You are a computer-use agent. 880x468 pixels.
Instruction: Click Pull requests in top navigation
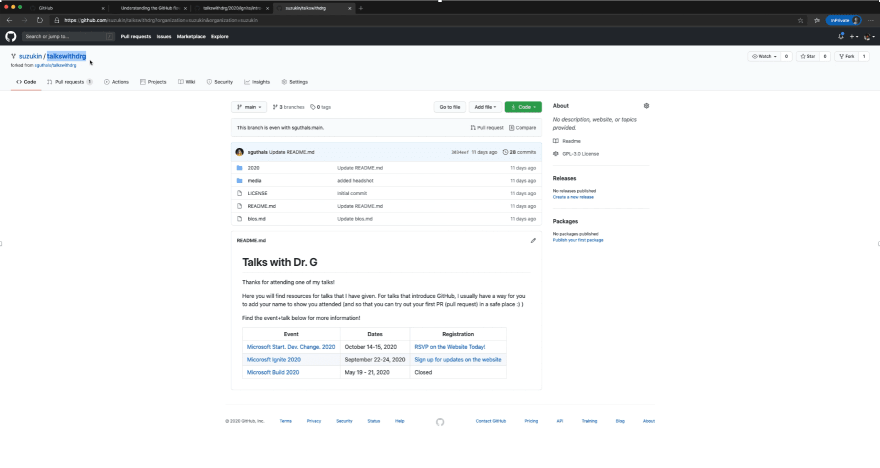pos(136,36)
